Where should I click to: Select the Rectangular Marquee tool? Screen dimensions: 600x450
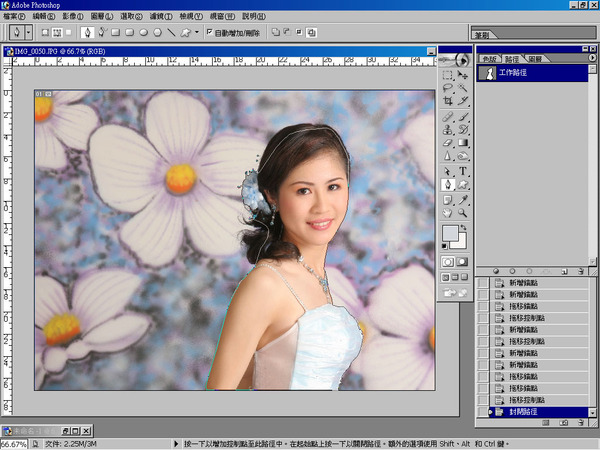click(x=448, y=74)
